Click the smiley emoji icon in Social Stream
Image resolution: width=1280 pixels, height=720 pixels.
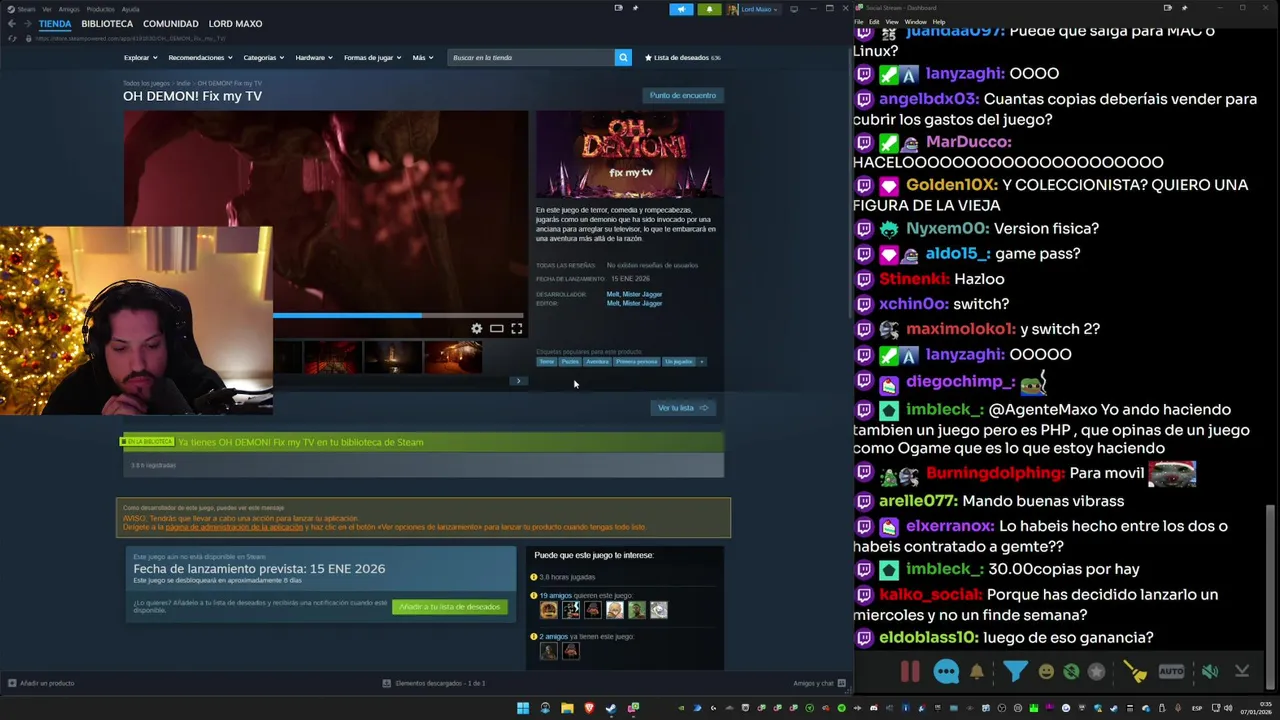coord(1046,672)
